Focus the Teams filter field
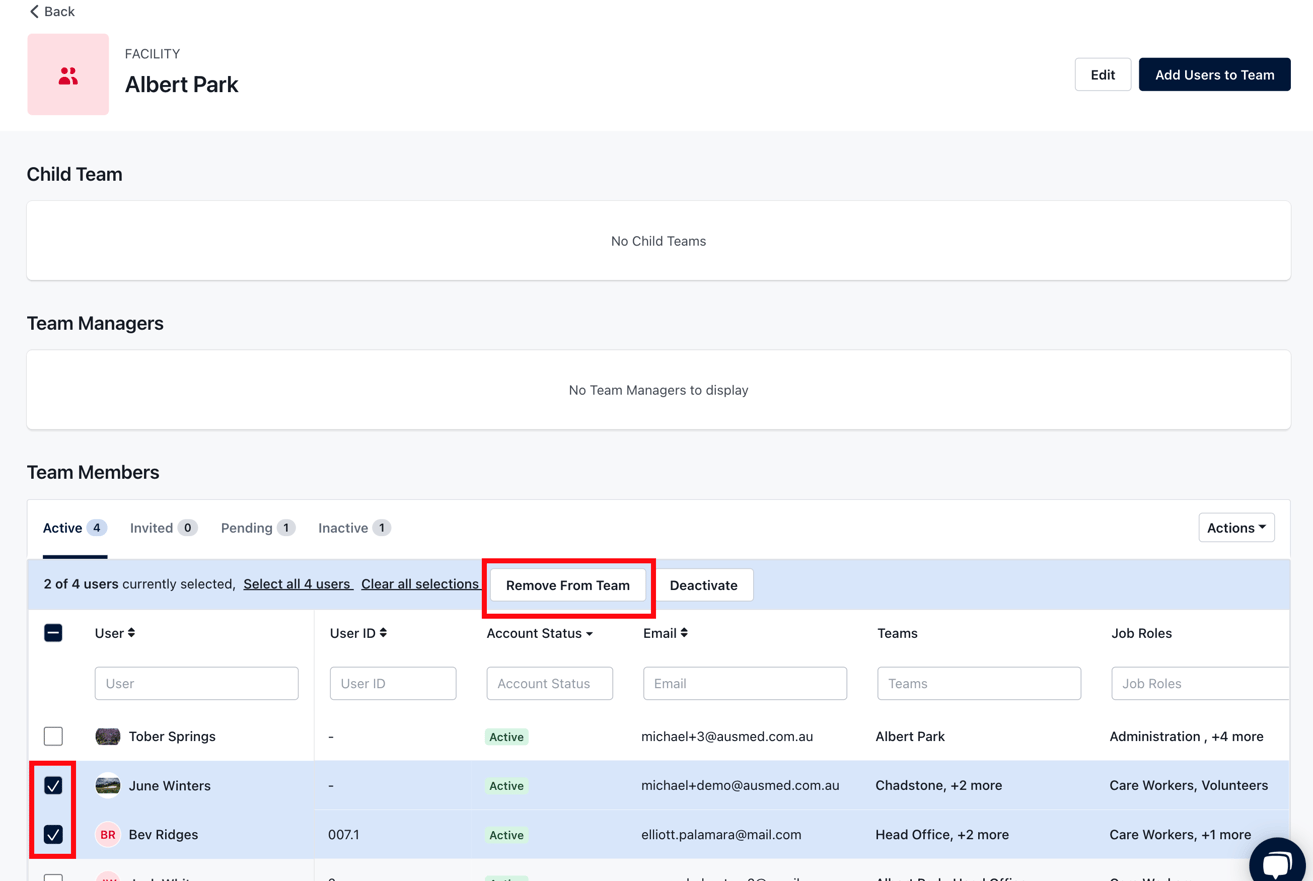1313x881 pixels. tap(979, 684)
